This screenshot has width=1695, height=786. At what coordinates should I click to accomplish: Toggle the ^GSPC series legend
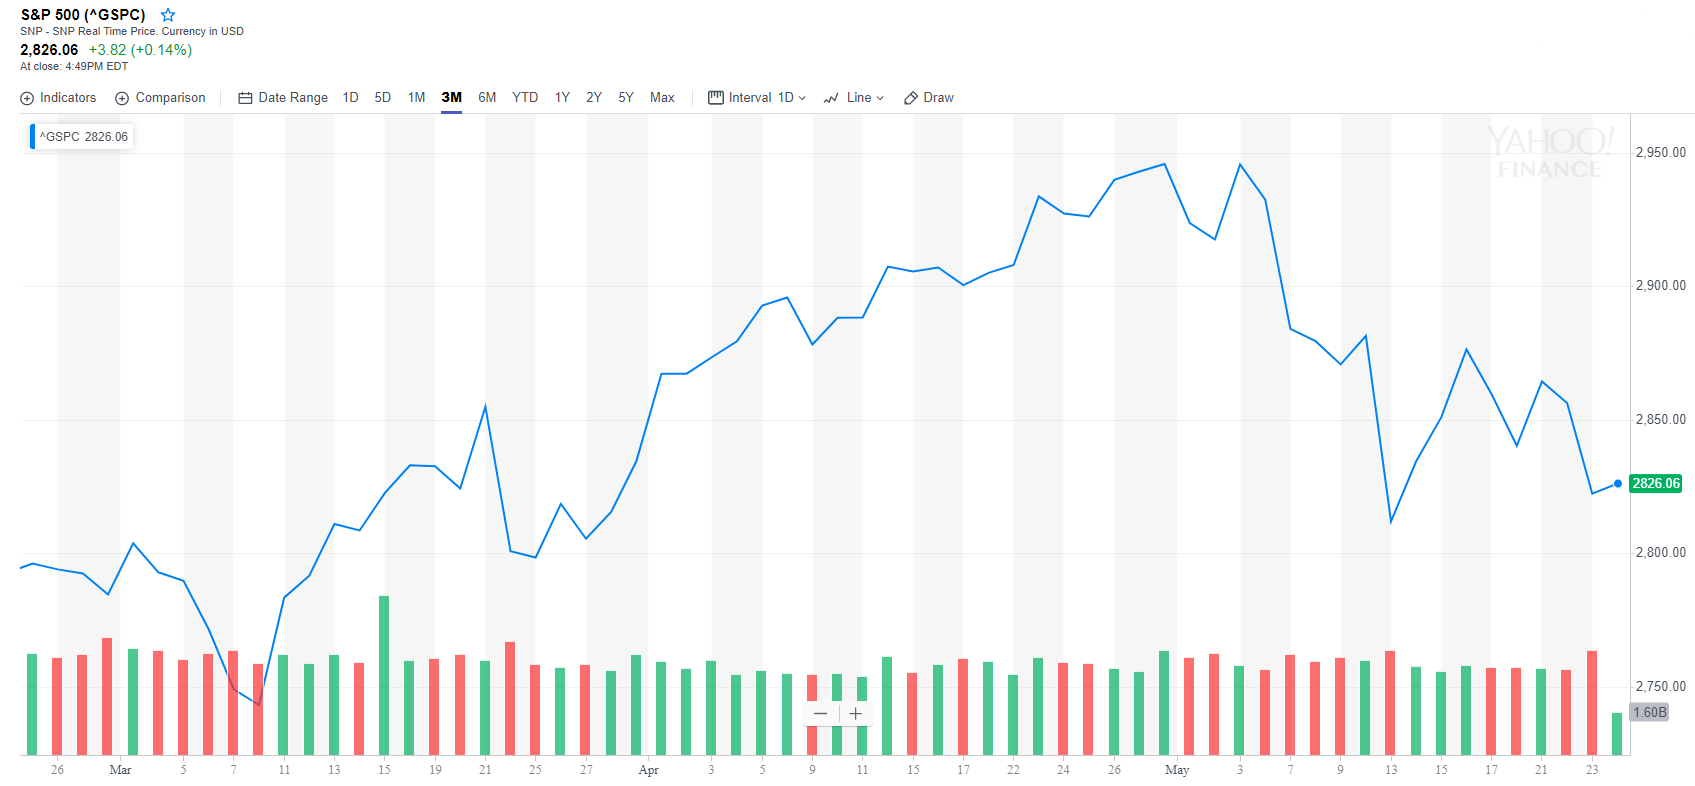pos(80,136)
